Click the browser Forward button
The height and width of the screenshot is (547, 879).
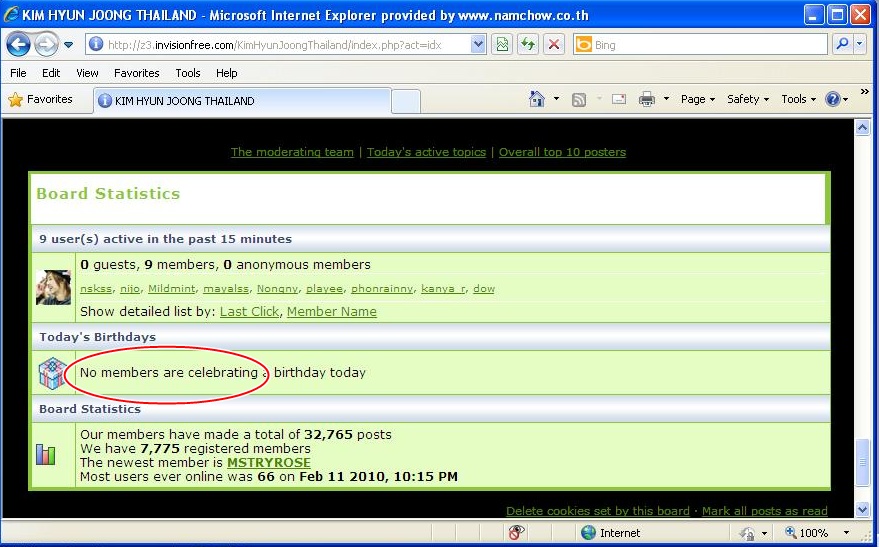coord(46,44)
